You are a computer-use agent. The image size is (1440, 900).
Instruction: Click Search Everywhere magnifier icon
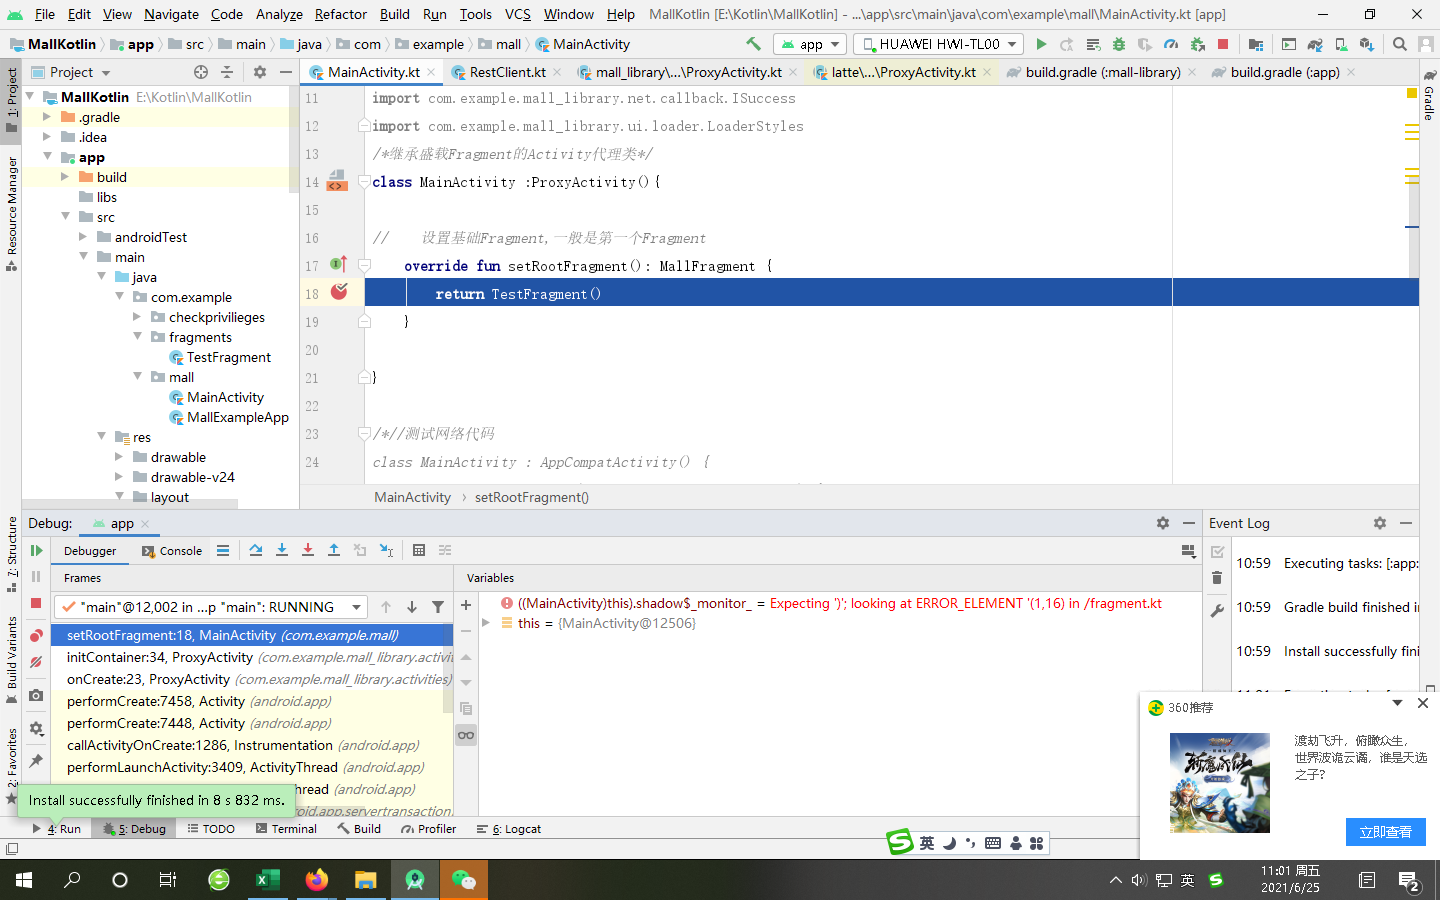[1400, 44]
